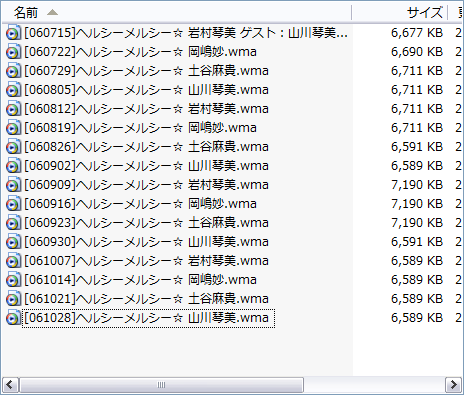Image resolution: width=464 pixels, height=395 pixels.
Task: Click the 6,591 KB size in the [060826] row
Action: point(417,147)
